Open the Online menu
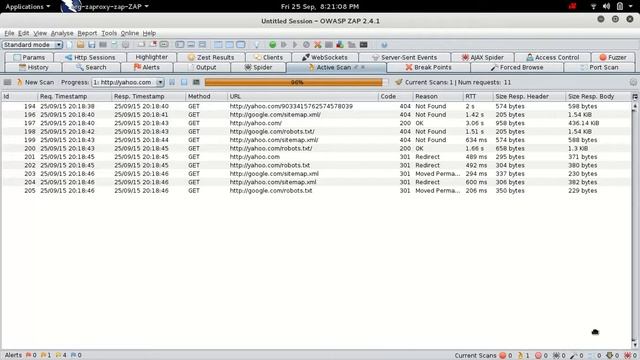 click(130, 33)
